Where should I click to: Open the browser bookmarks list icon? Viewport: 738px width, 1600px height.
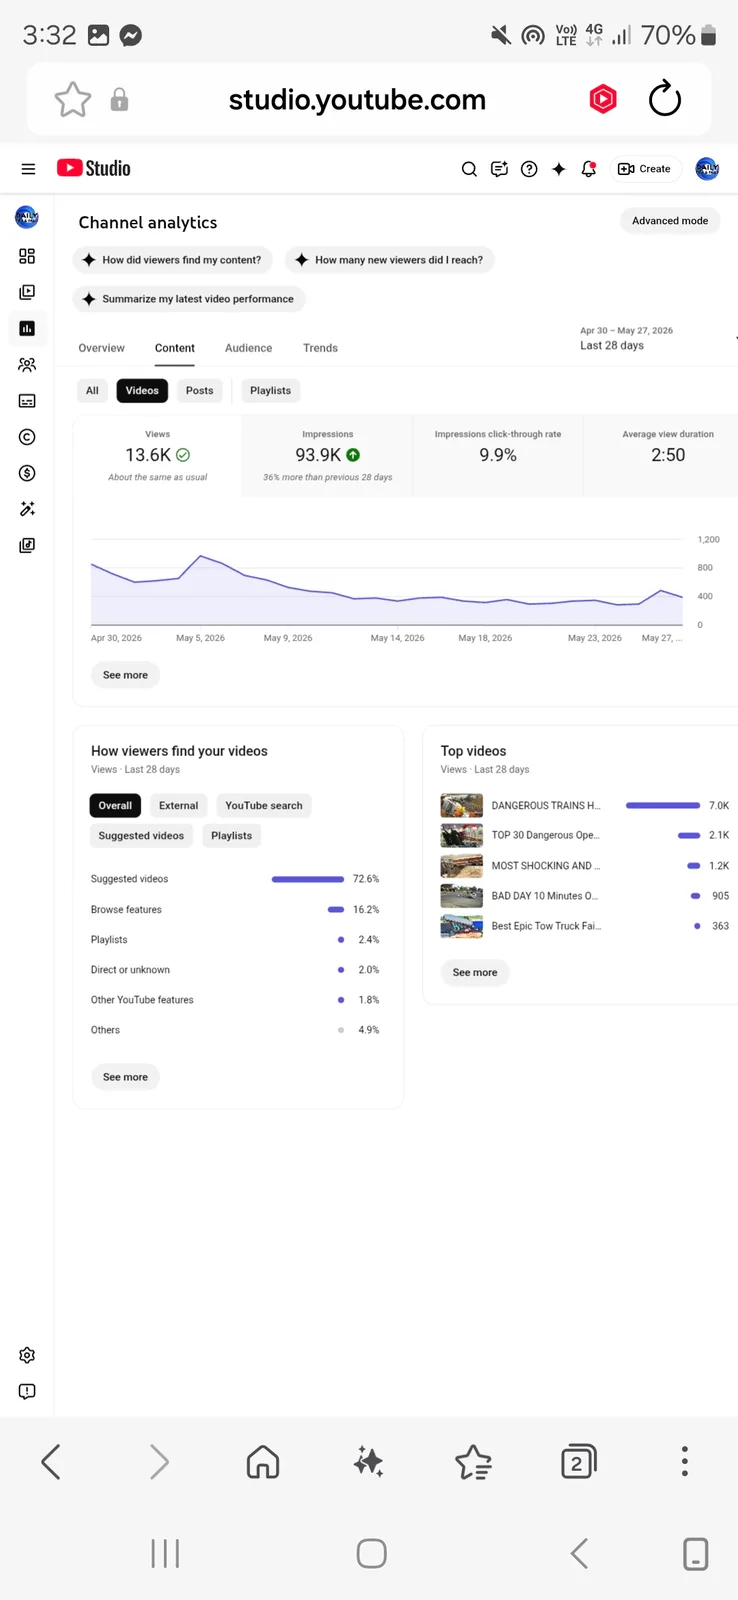coord(473,1462)
